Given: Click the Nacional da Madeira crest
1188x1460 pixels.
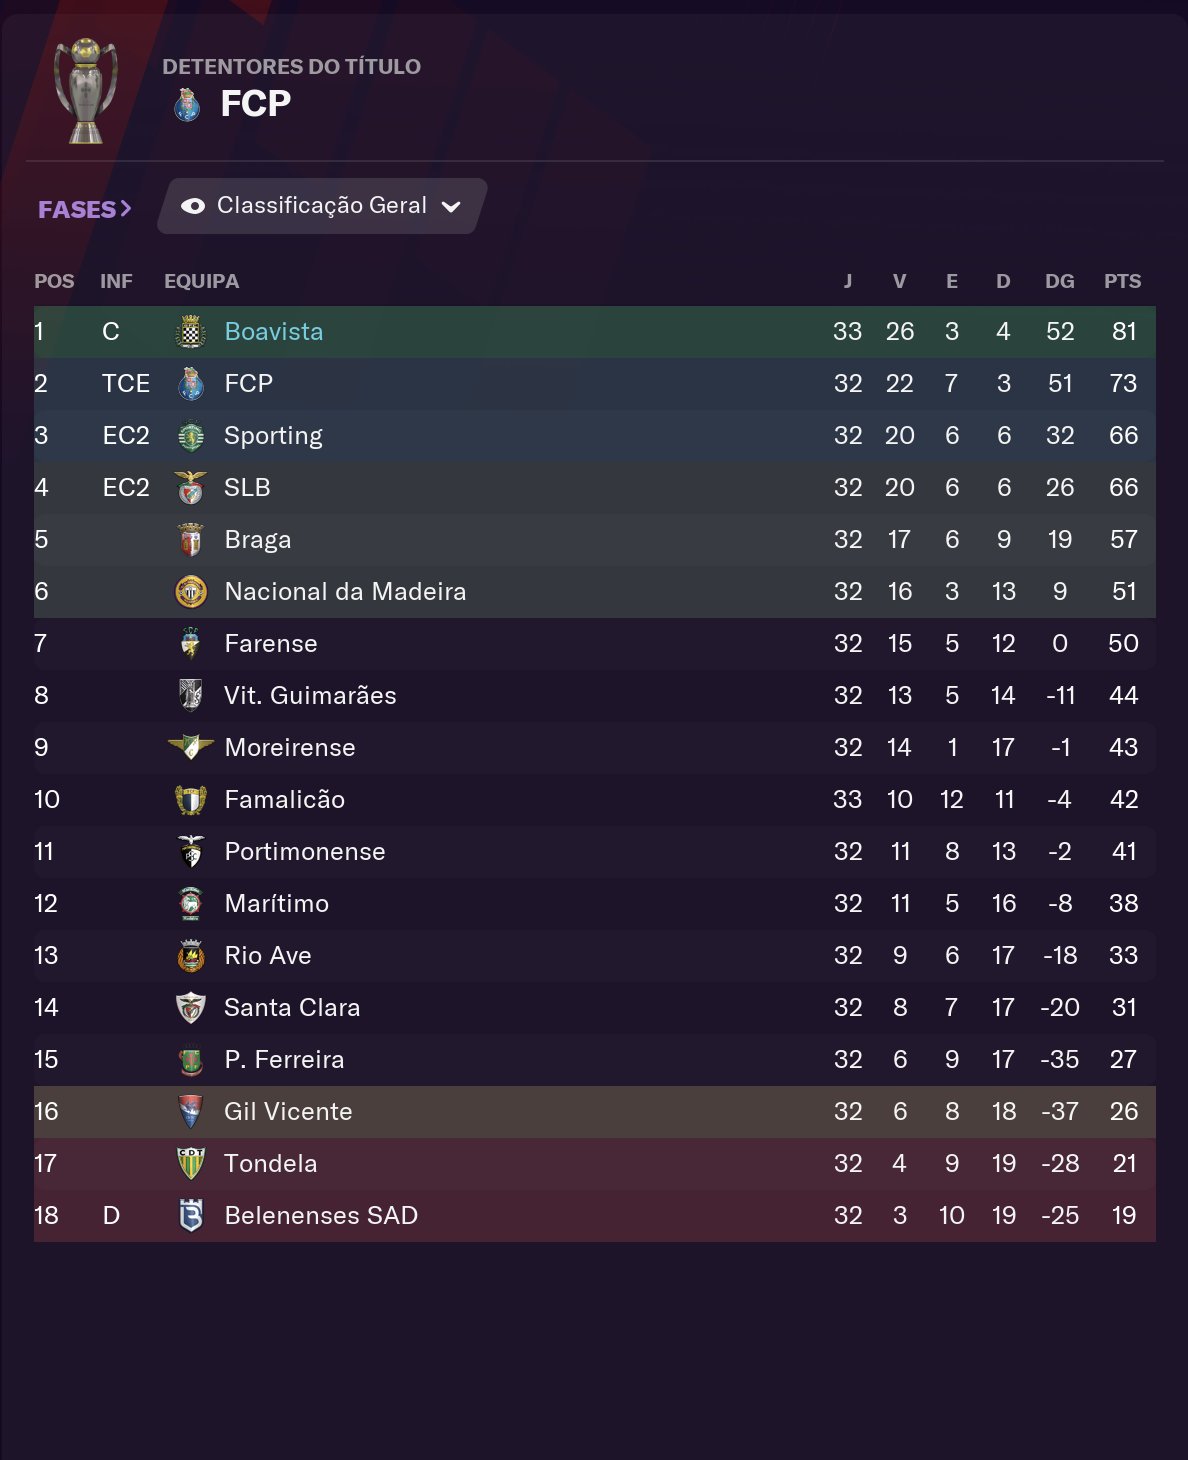Looking at the screenshot, I should pyautogui.click(x=190, y=592).
